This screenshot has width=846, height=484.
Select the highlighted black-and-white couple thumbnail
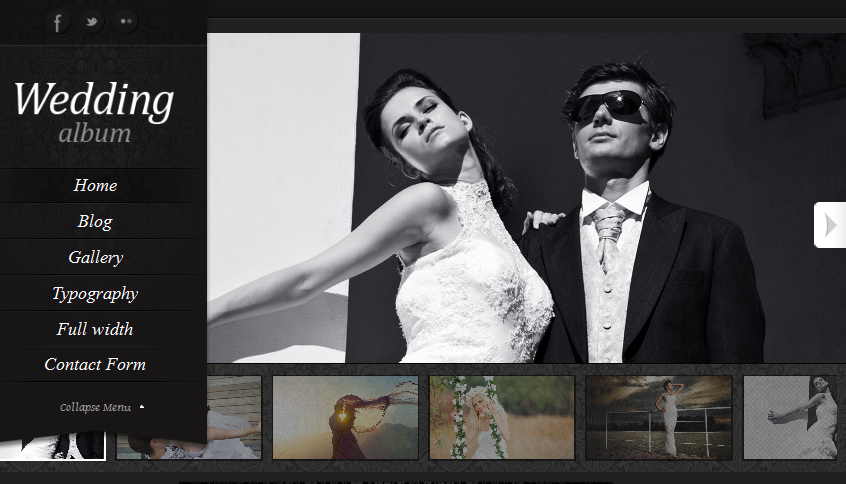[x=53, y=447]
